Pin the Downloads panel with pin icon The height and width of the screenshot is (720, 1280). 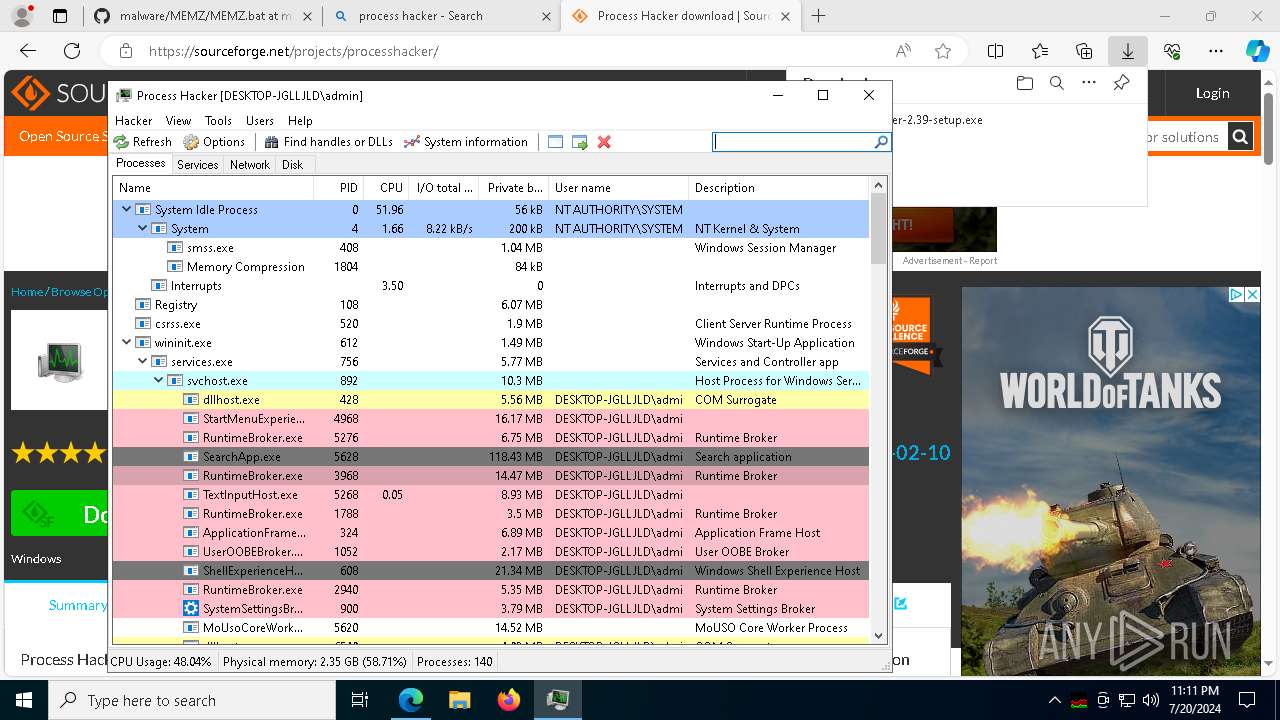1121,84
